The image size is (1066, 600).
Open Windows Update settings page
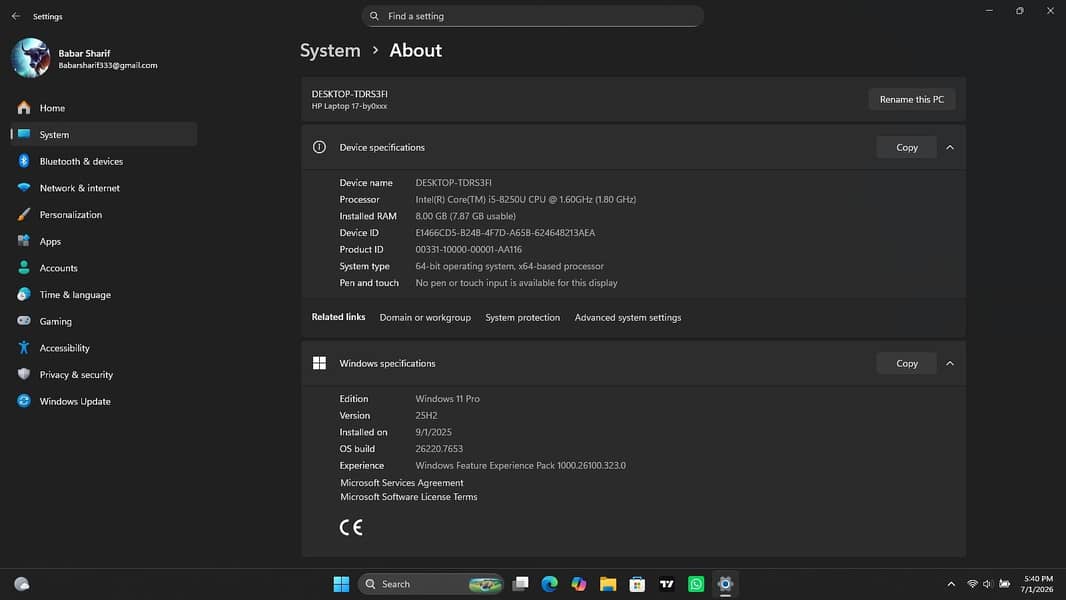click(104, 401)
